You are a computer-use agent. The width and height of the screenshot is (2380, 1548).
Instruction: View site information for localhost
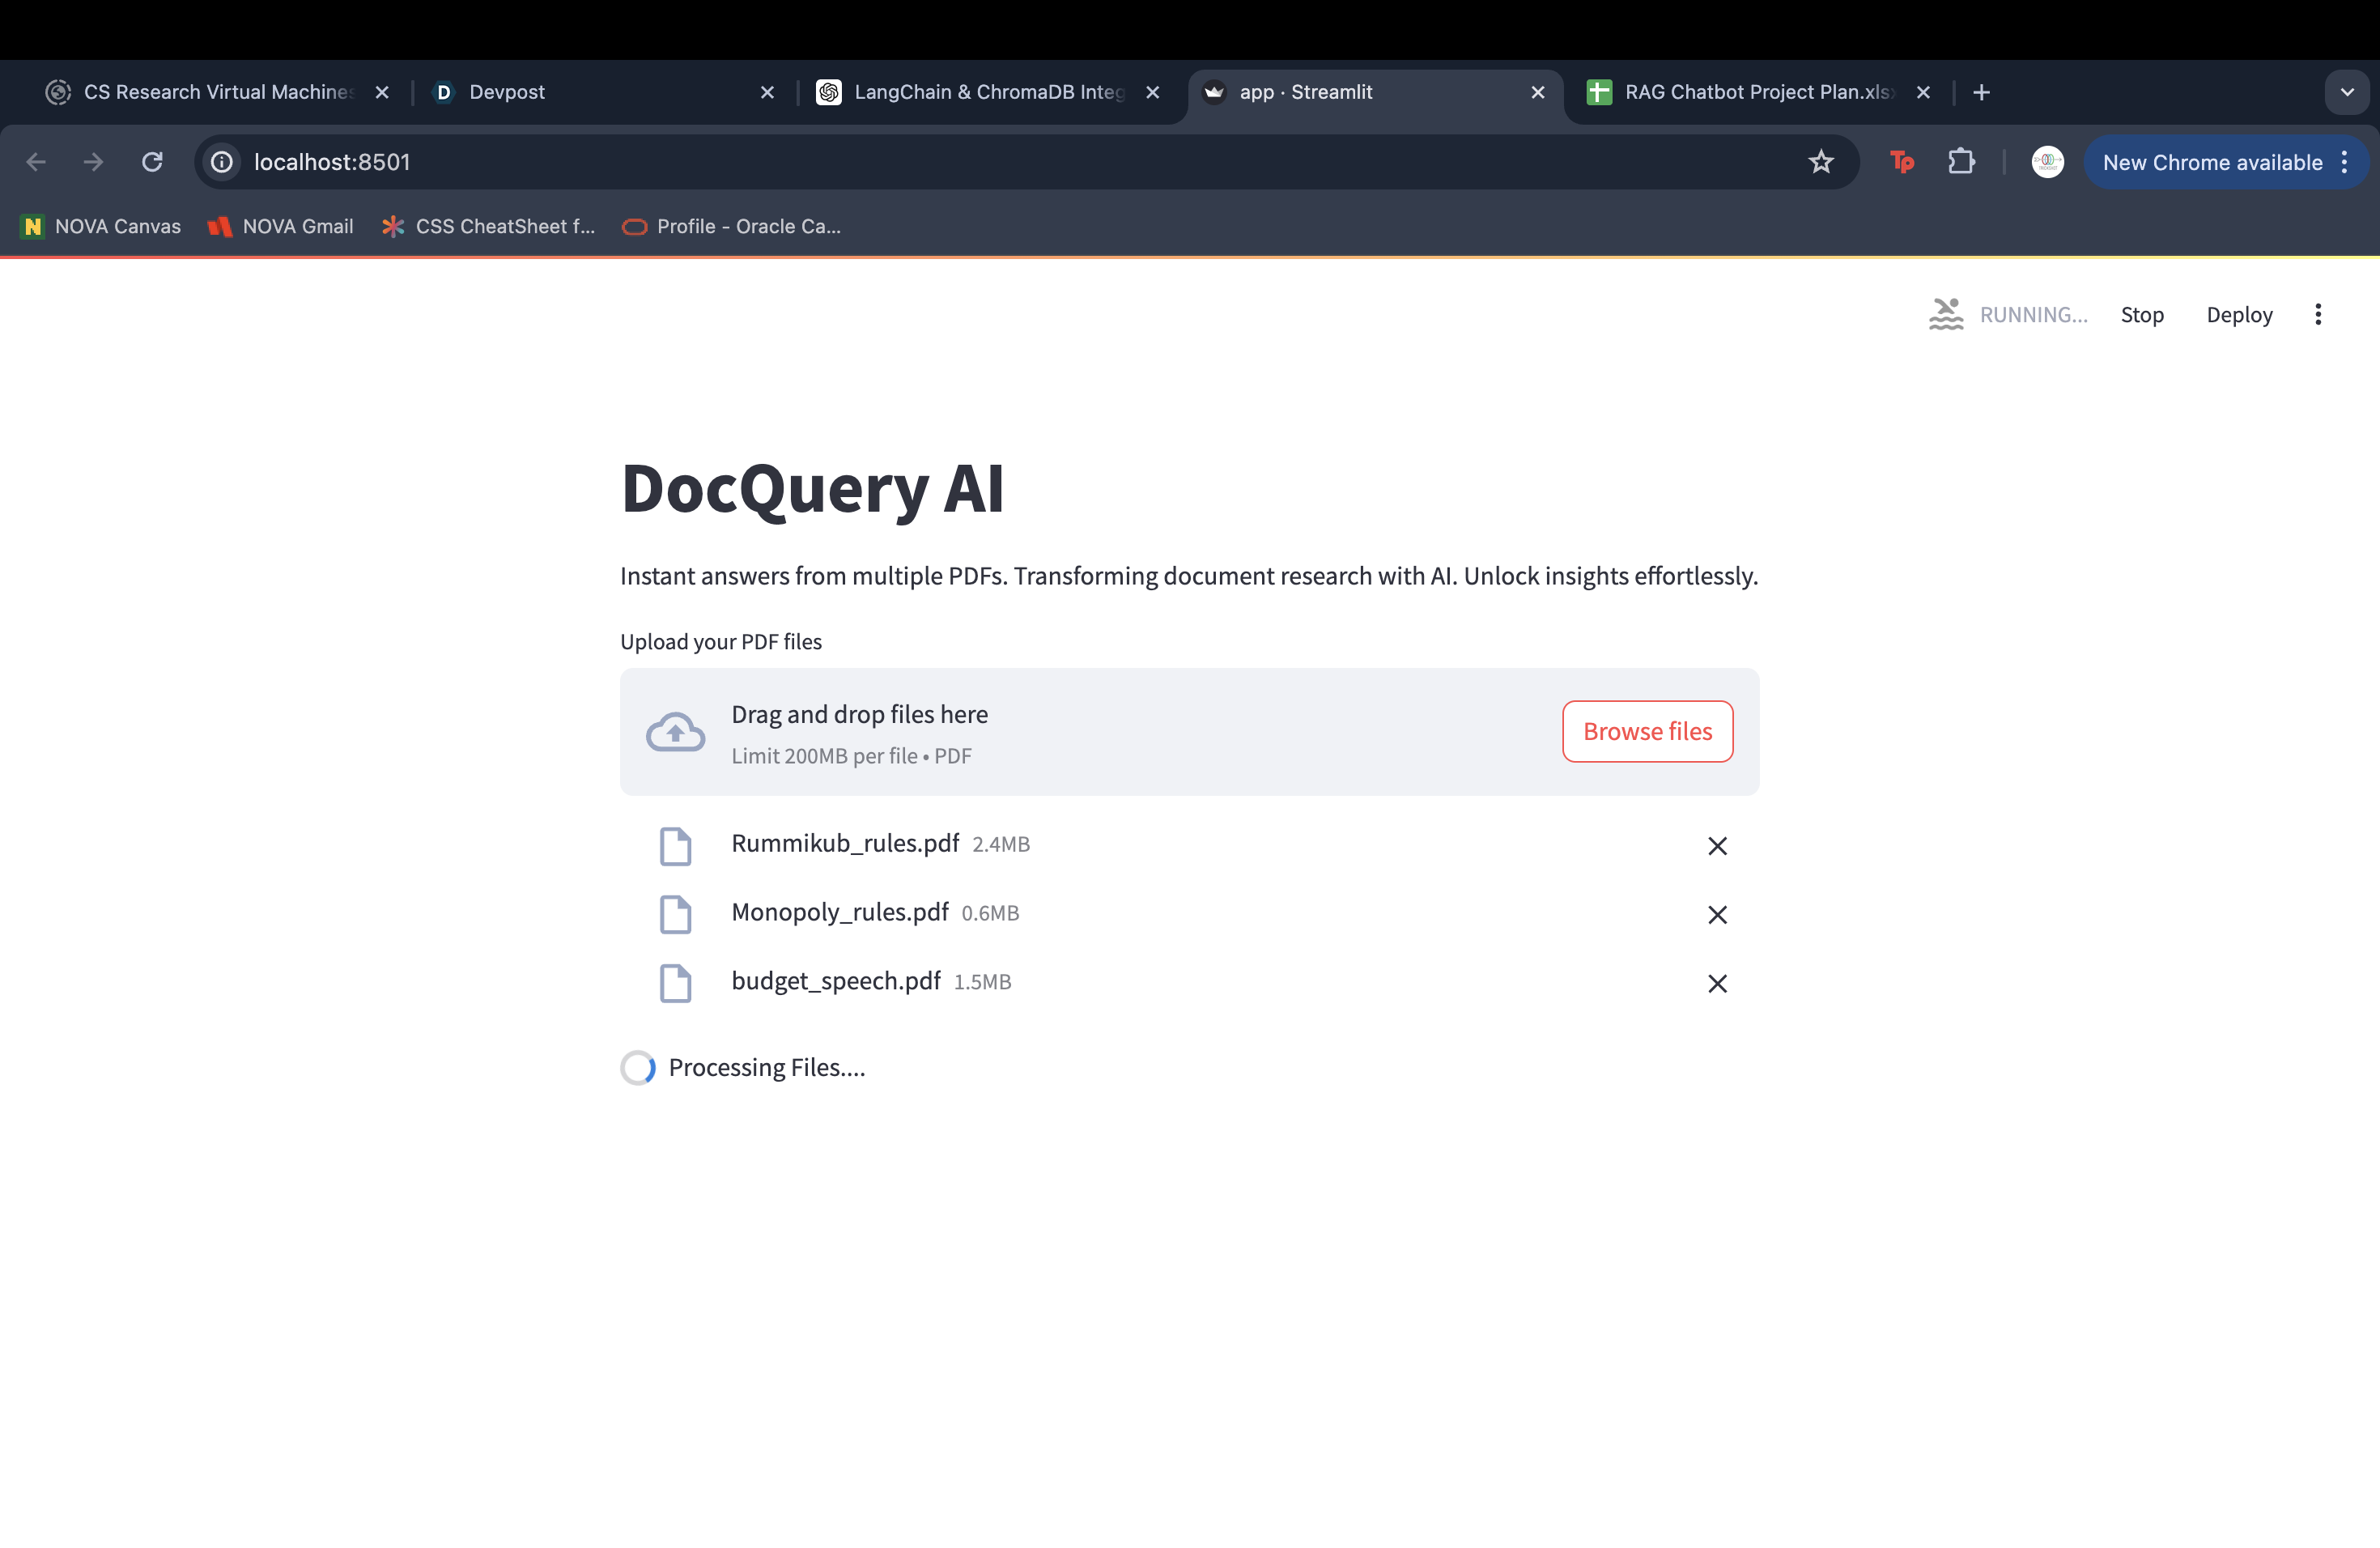click(x=222, y=162)
